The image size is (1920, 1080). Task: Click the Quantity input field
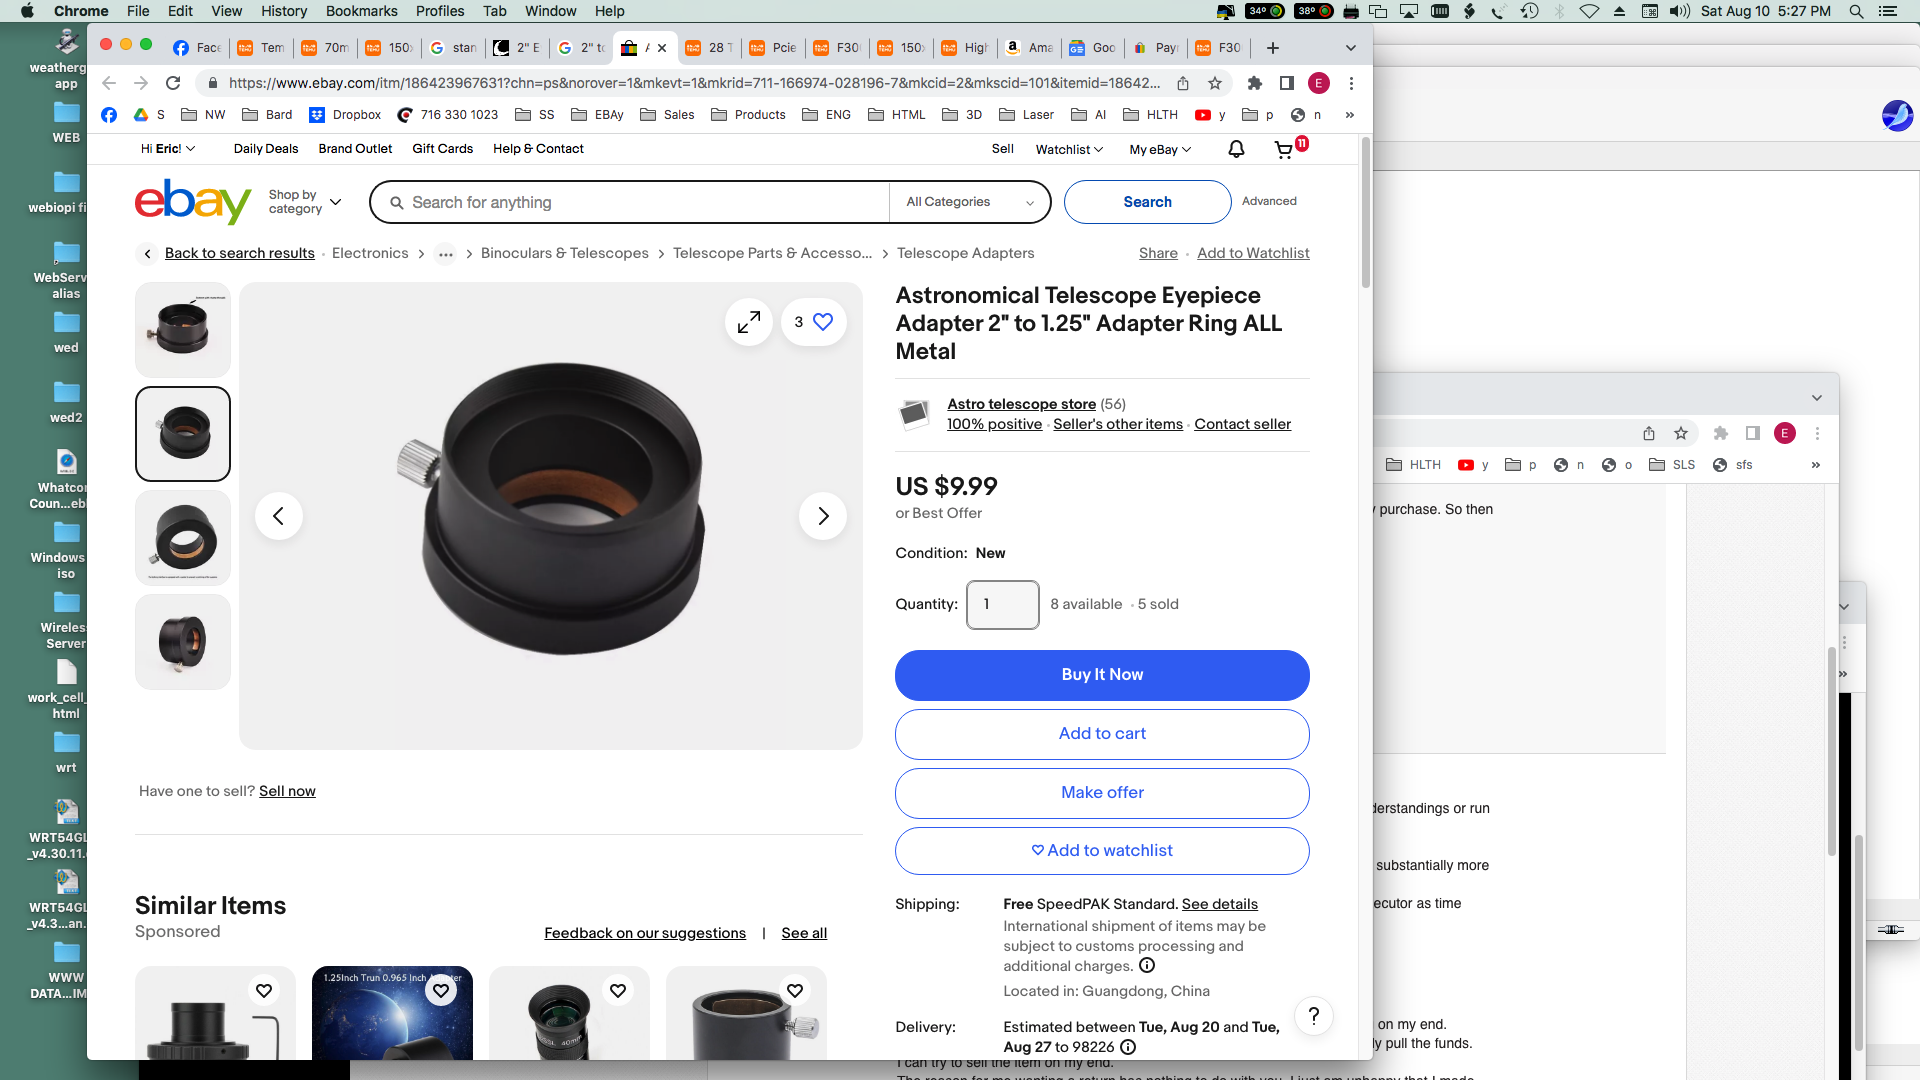pyautogui.click(x=1003, y=604)
